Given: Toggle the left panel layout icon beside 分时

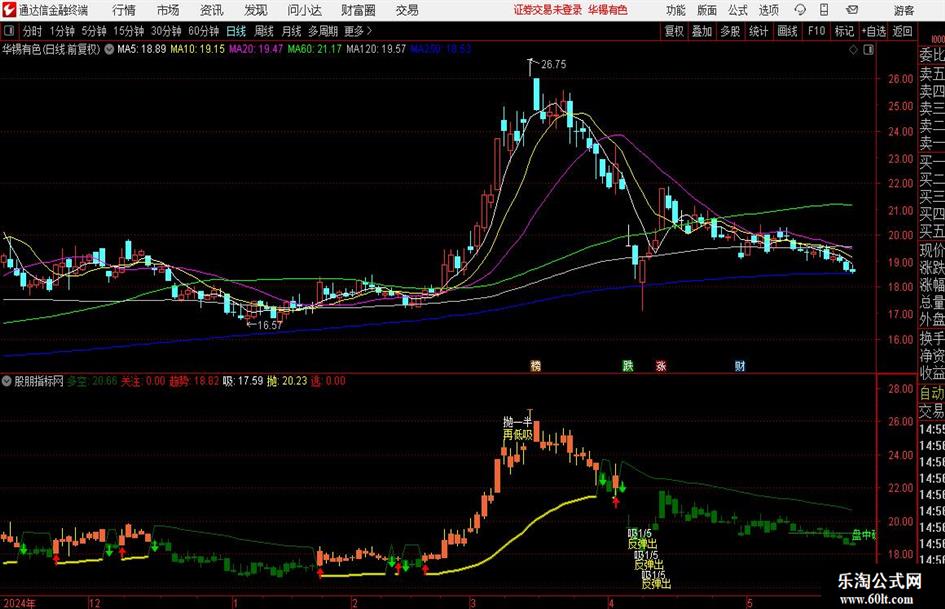Looking at the screenshot, I should click(8, 31).
